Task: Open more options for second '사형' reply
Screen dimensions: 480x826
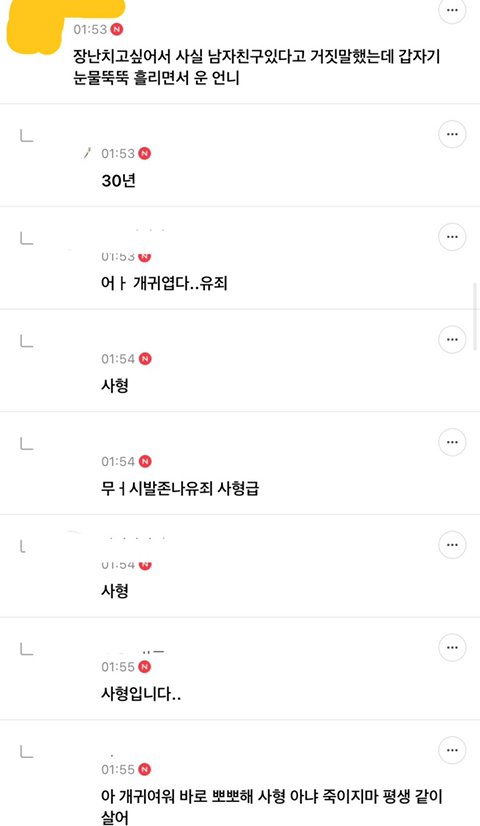Action: (x=452, y=545)
